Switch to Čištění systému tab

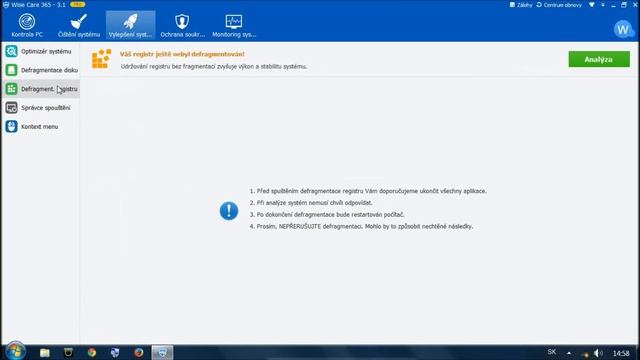pos(79,25)
